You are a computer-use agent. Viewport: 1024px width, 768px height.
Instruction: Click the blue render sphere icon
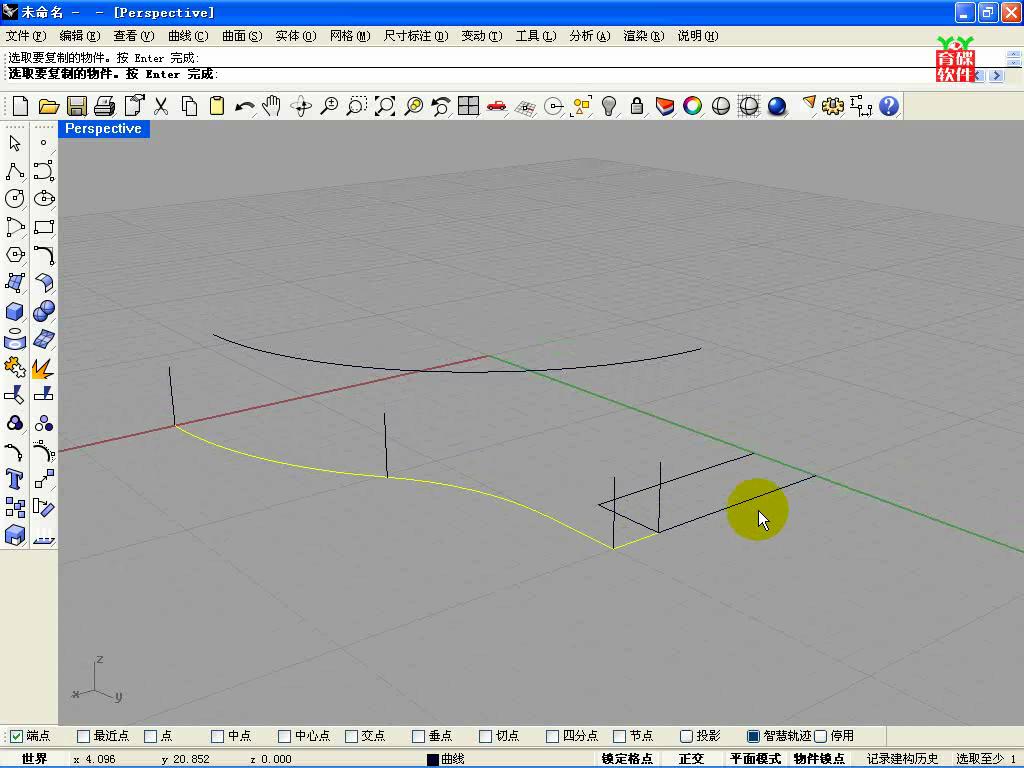pyautogui.click(x=776, y=106)
